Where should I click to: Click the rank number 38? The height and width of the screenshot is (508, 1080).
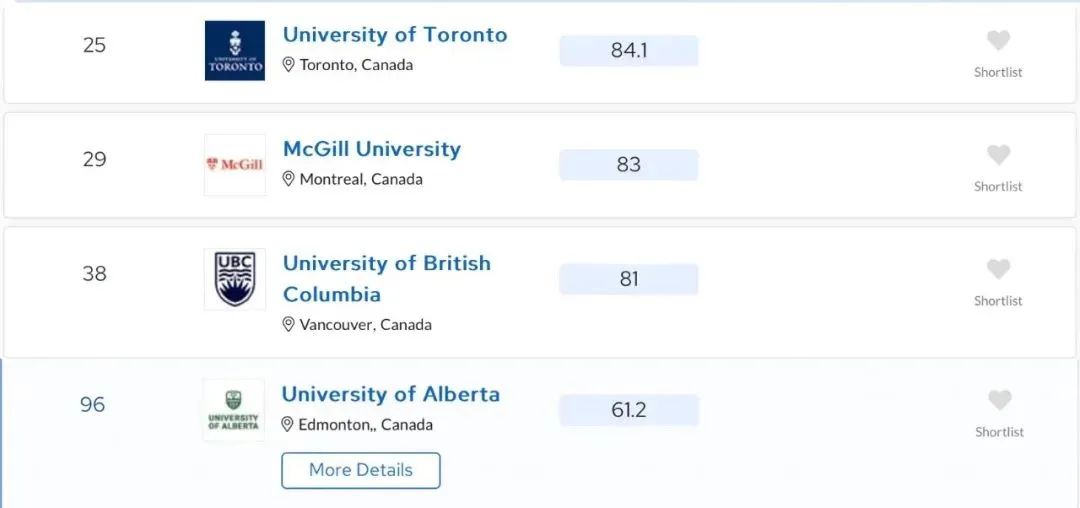click(x=94, y=274)
